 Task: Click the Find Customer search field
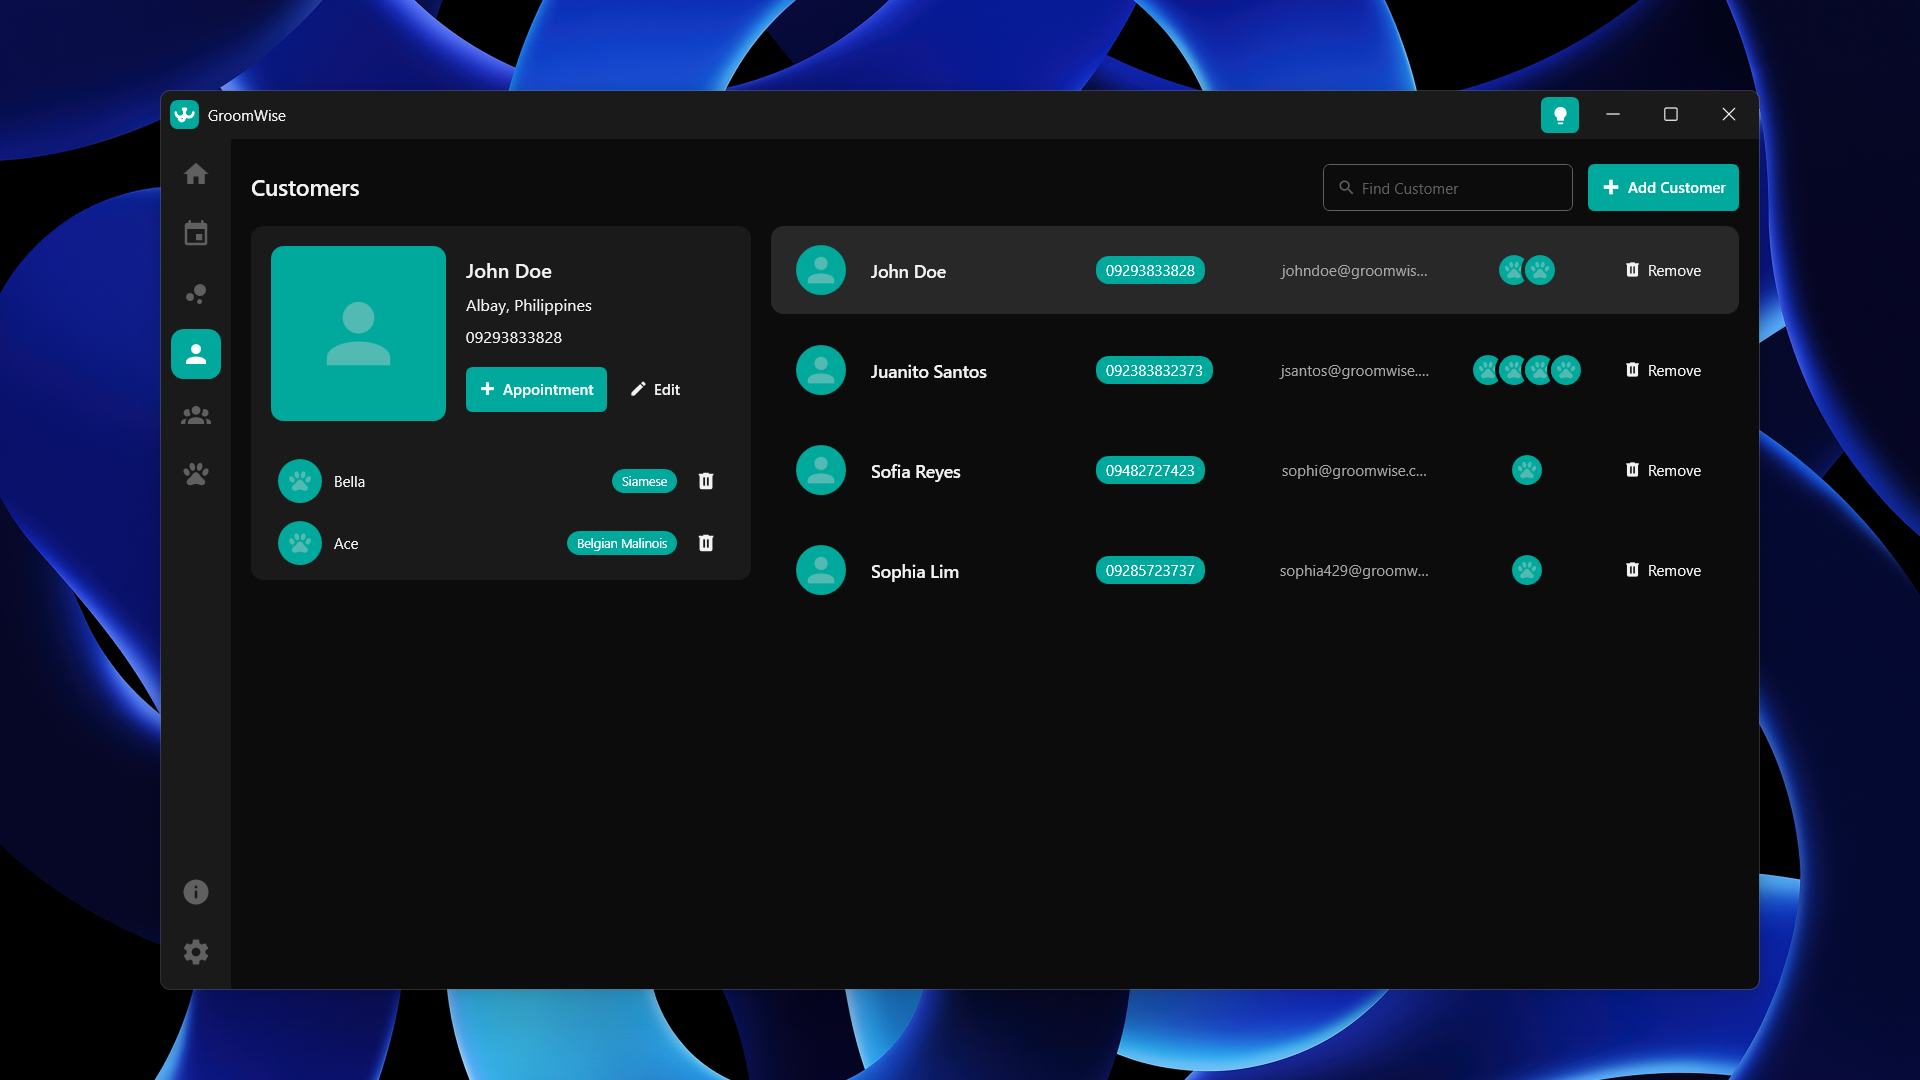click(1447, 188)
